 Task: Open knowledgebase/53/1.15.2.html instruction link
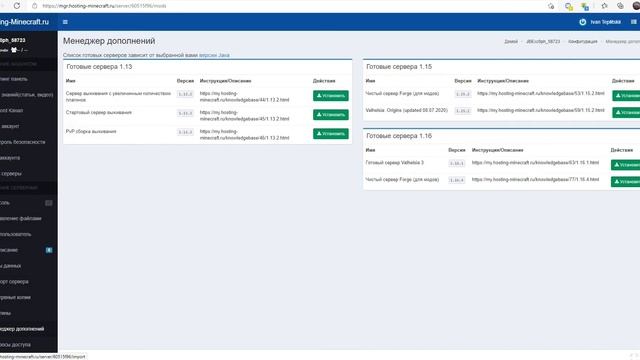click(x=541, y=93)
